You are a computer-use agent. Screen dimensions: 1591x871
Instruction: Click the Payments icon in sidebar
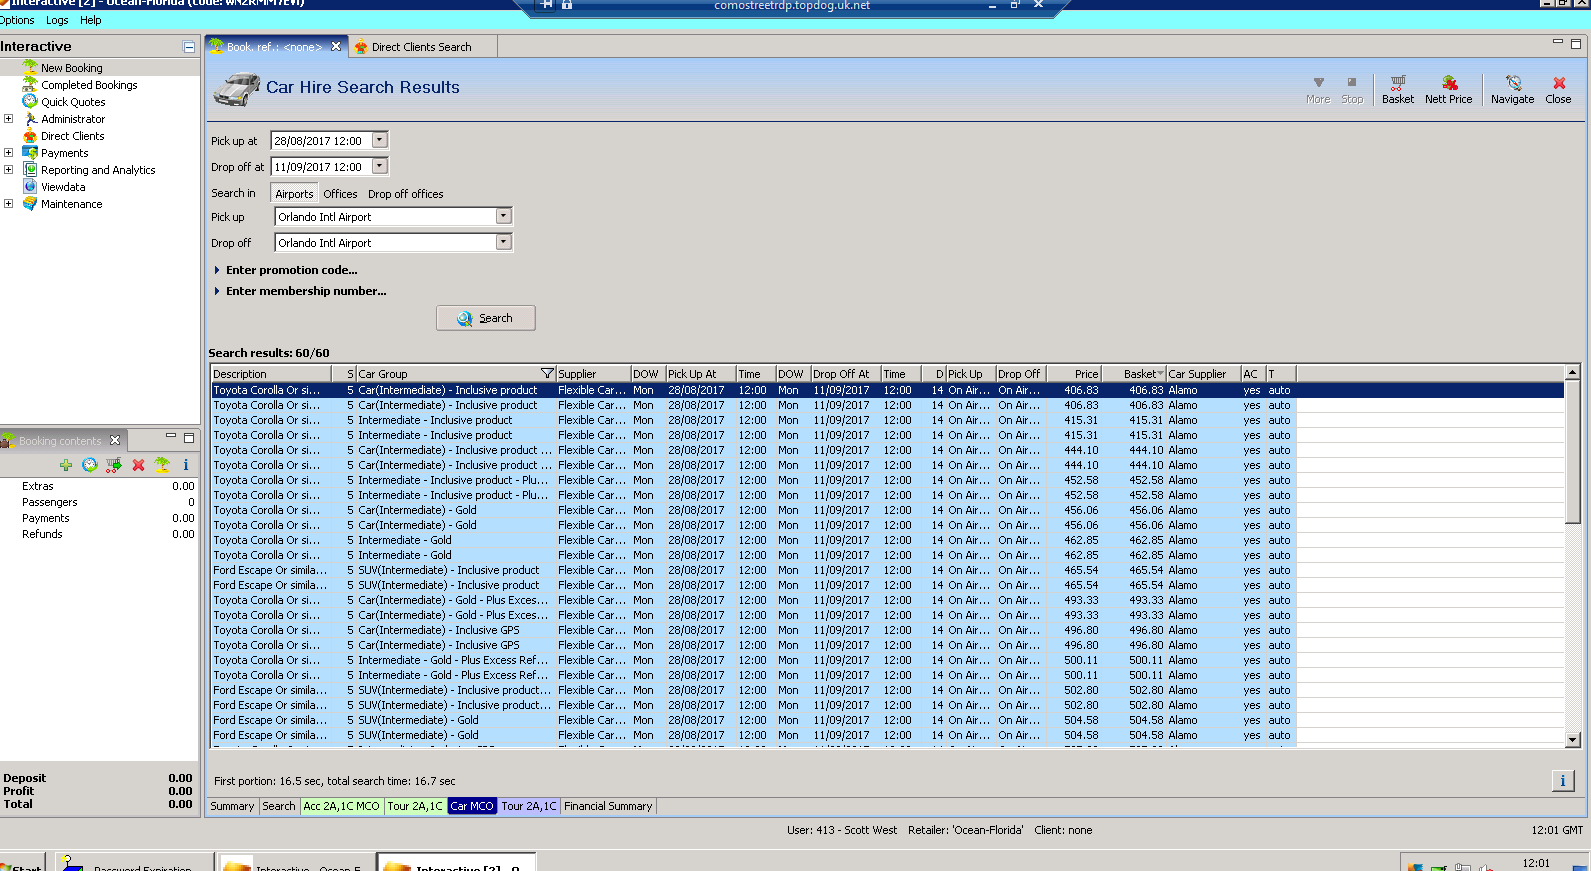[30, 152]
